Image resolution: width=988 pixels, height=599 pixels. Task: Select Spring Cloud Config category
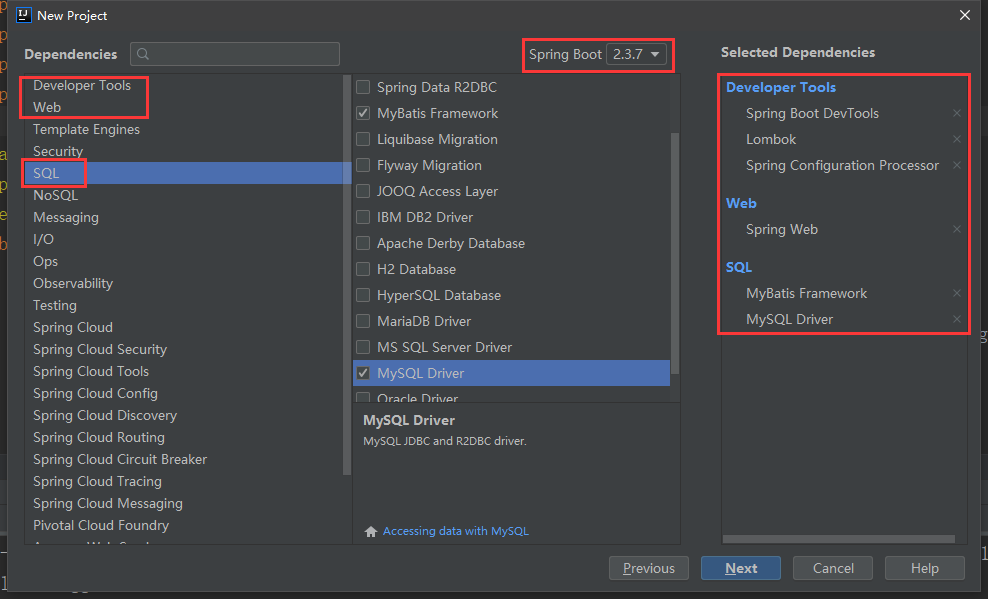[x=96, y=394]
